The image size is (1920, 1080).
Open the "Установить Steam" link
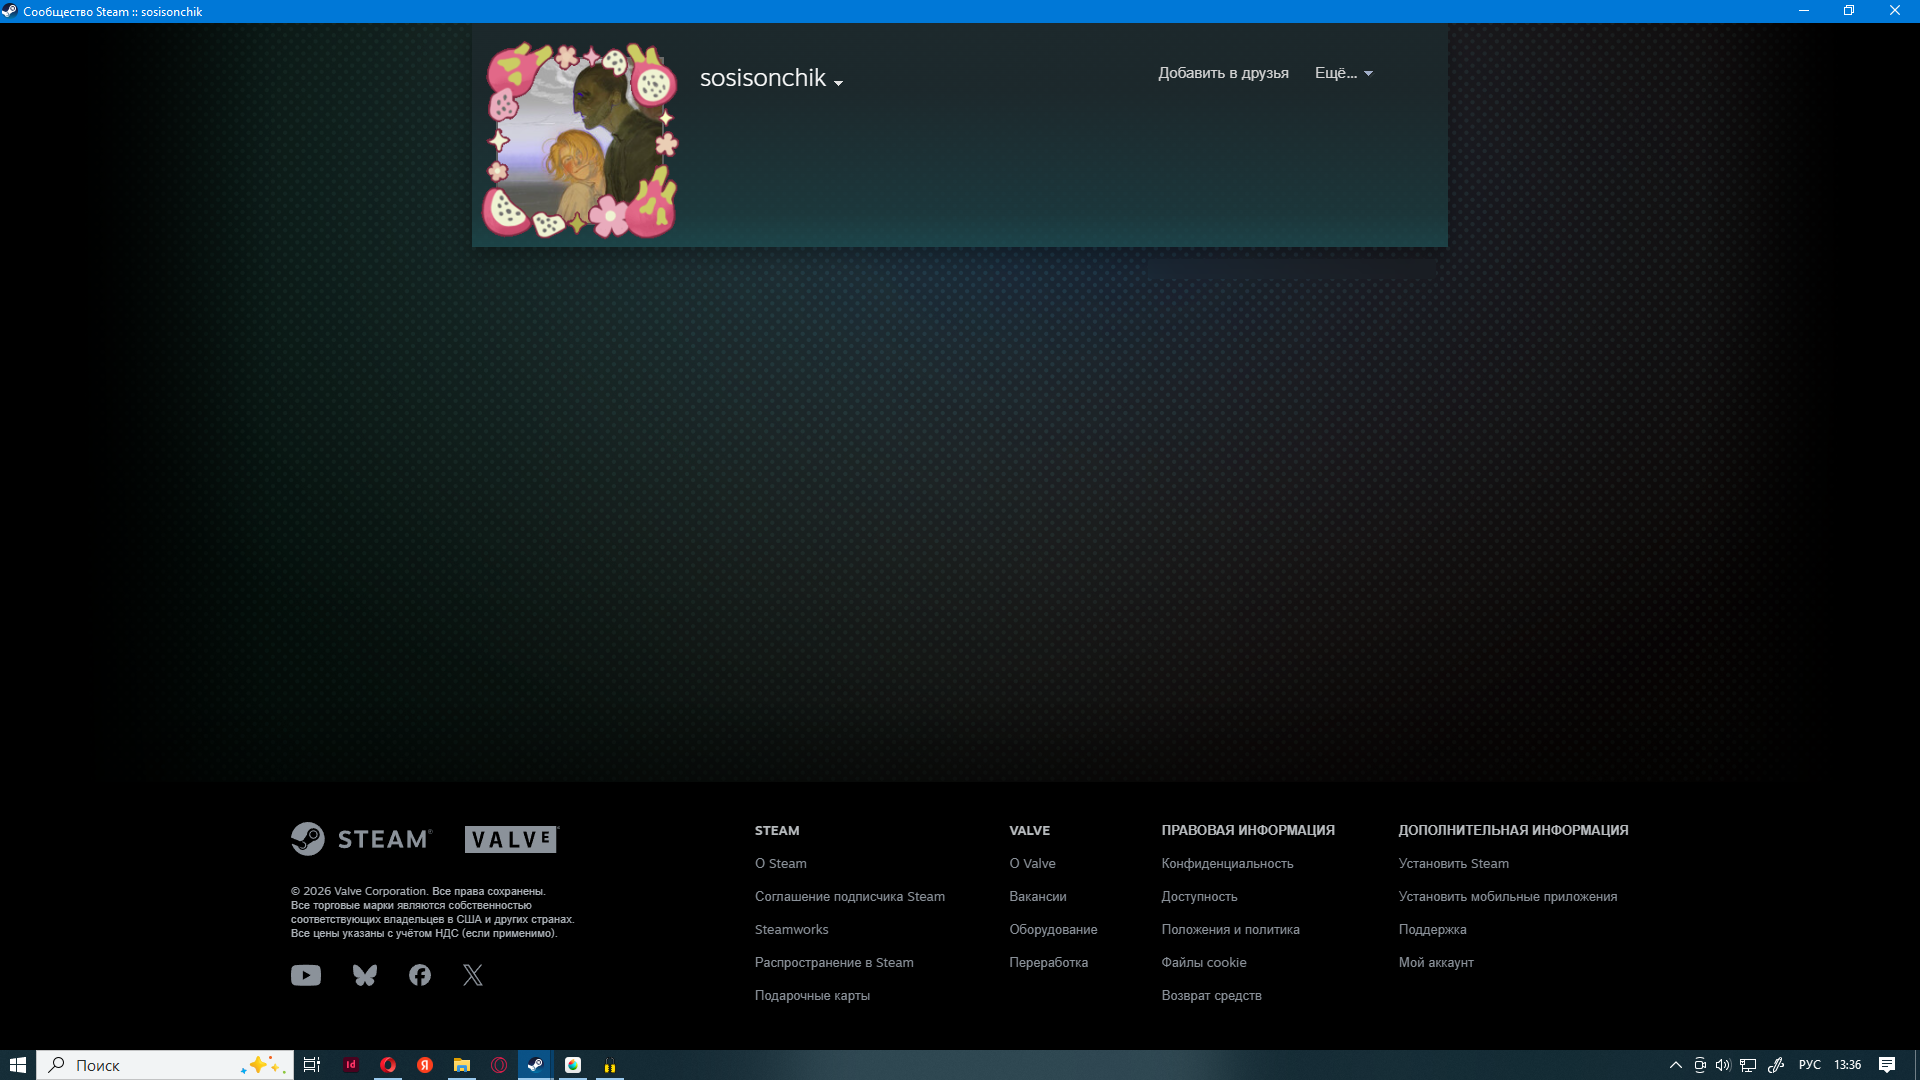[1454, 863]
